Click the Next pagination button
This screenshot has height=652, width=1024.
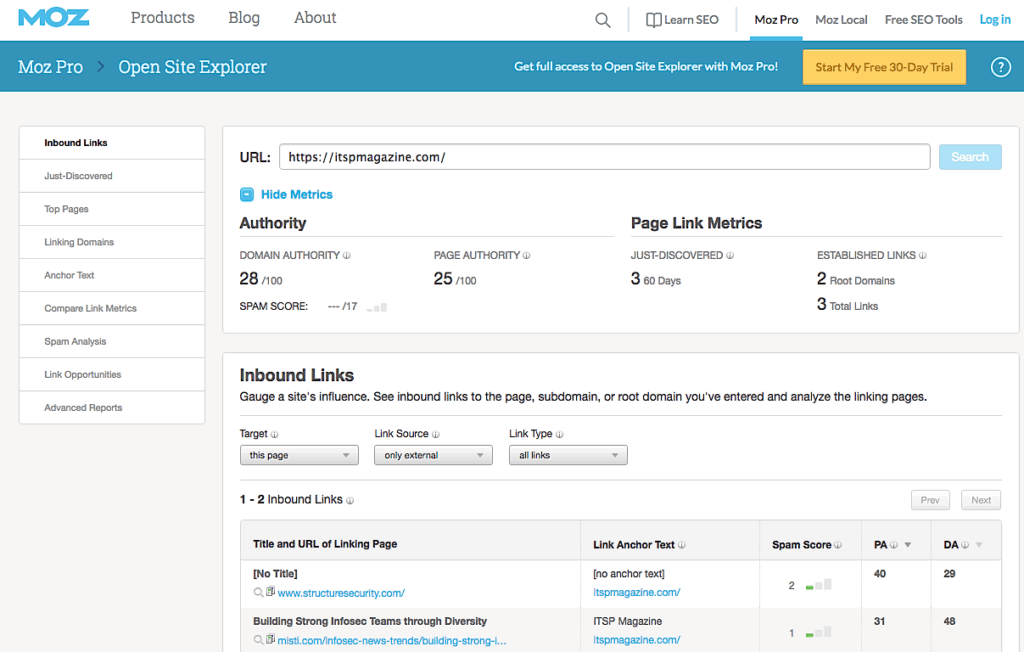[981, 500]
